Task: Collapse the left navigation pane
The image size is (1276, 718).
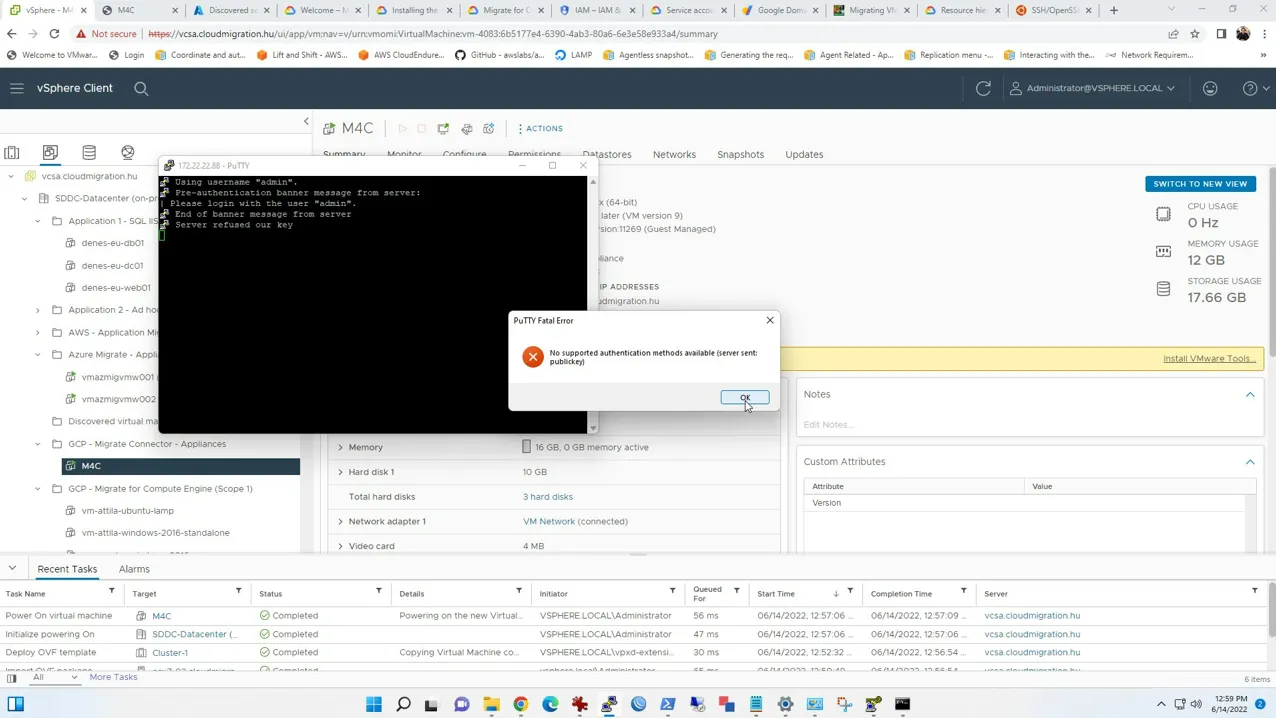Action: pyautogui.click(x=306, y=121)
